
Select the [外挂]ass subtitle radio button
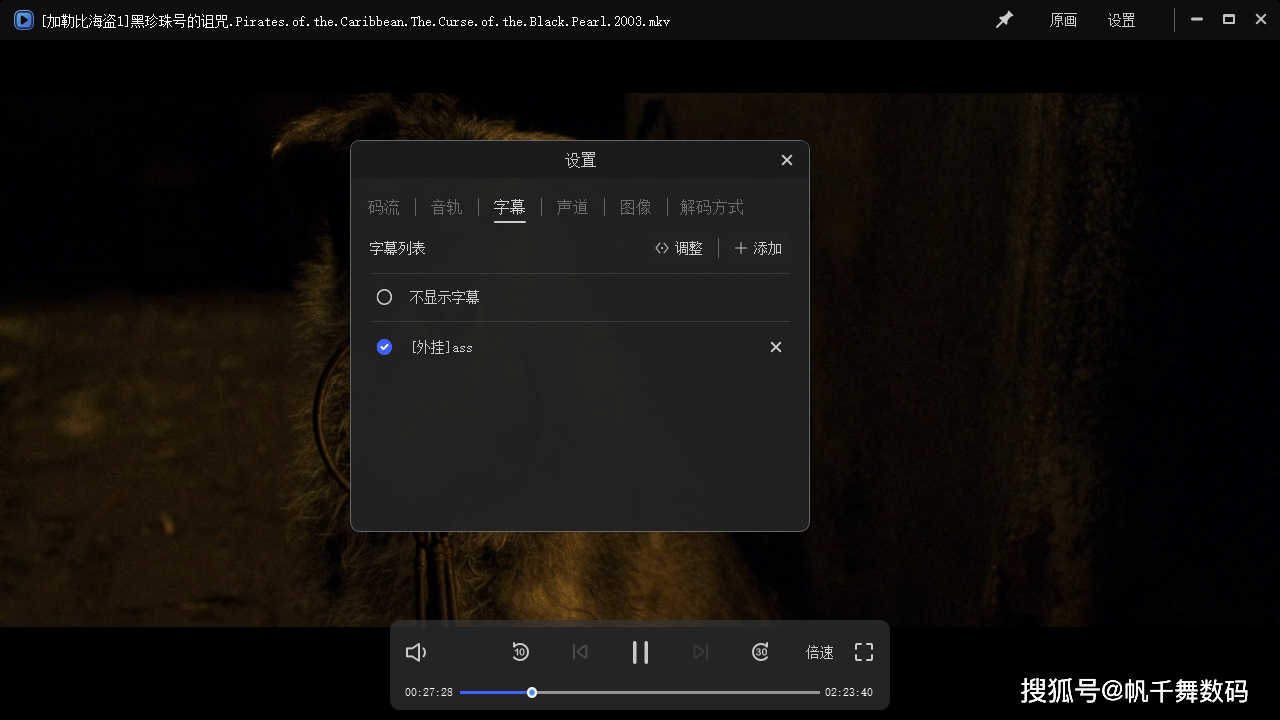click(384, 347)
